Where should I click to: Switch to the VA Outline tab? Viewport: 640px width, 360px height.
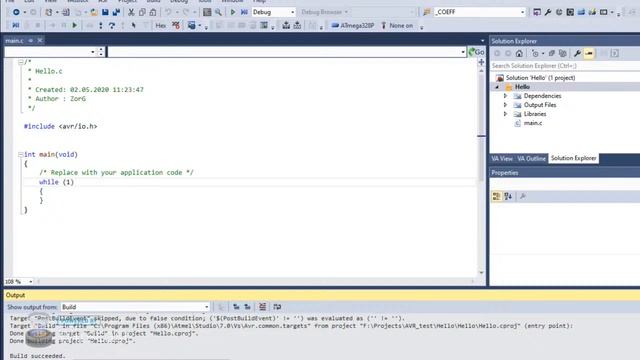pos(531,158)
